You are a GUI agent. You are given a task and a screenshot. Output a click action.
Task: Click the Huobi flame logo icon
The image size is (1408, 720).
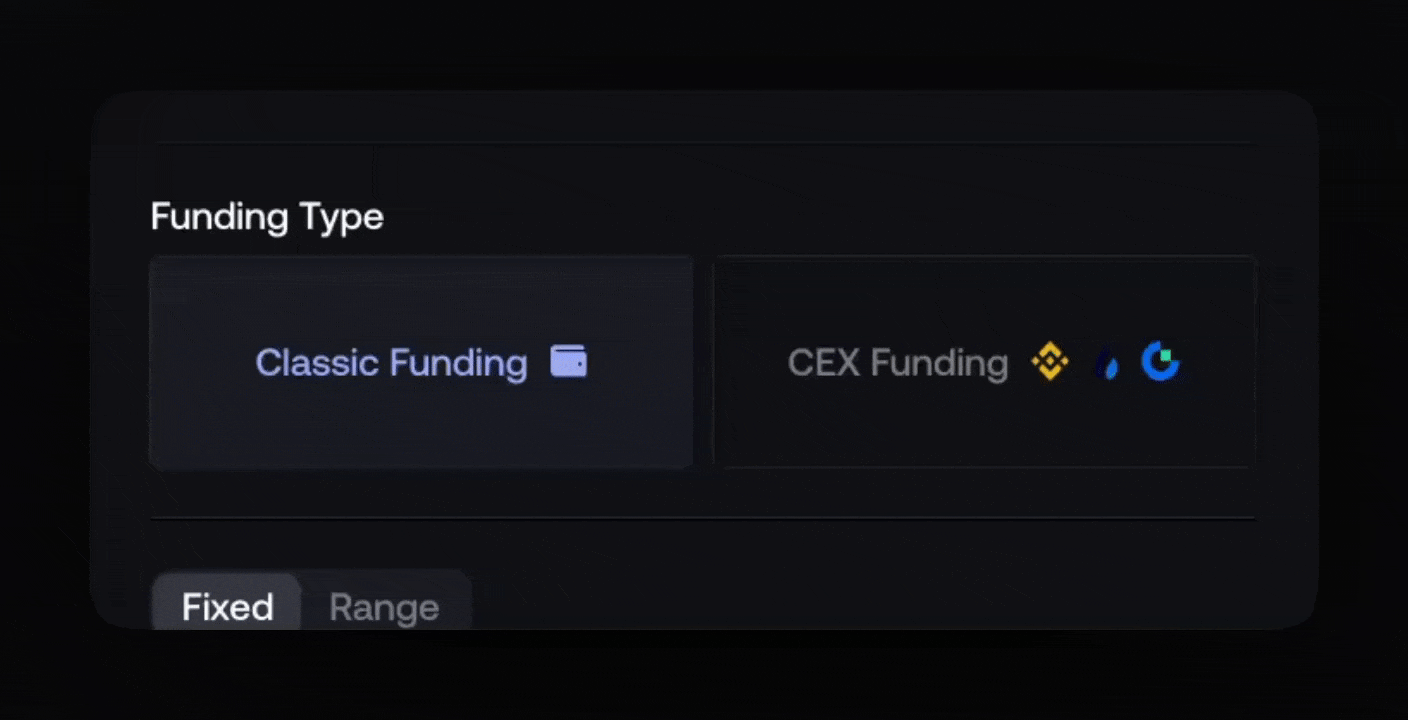click(x=1107, y=363)
